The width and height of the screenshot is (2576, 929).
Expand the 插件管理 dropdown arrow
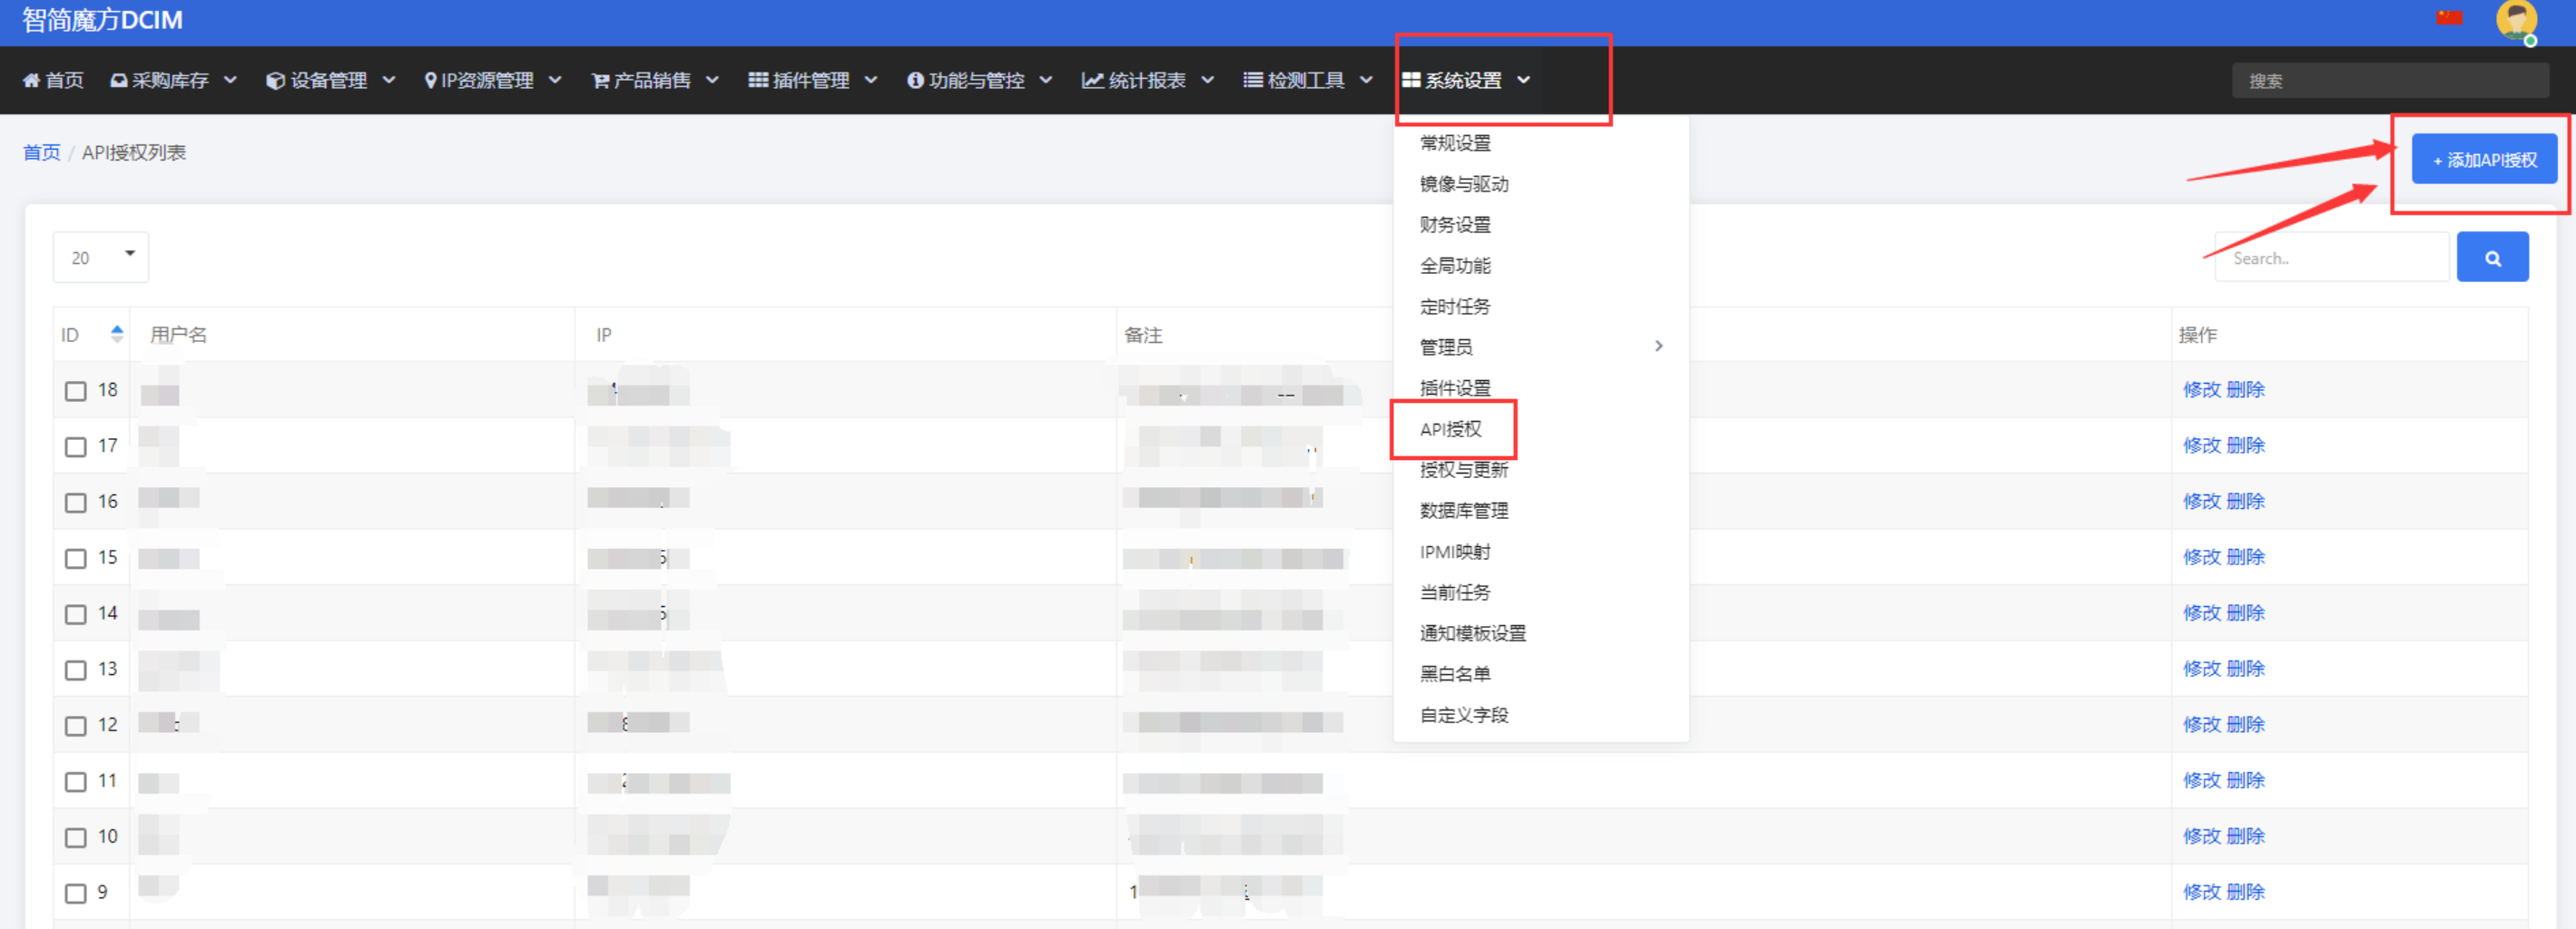coord(871,80)
